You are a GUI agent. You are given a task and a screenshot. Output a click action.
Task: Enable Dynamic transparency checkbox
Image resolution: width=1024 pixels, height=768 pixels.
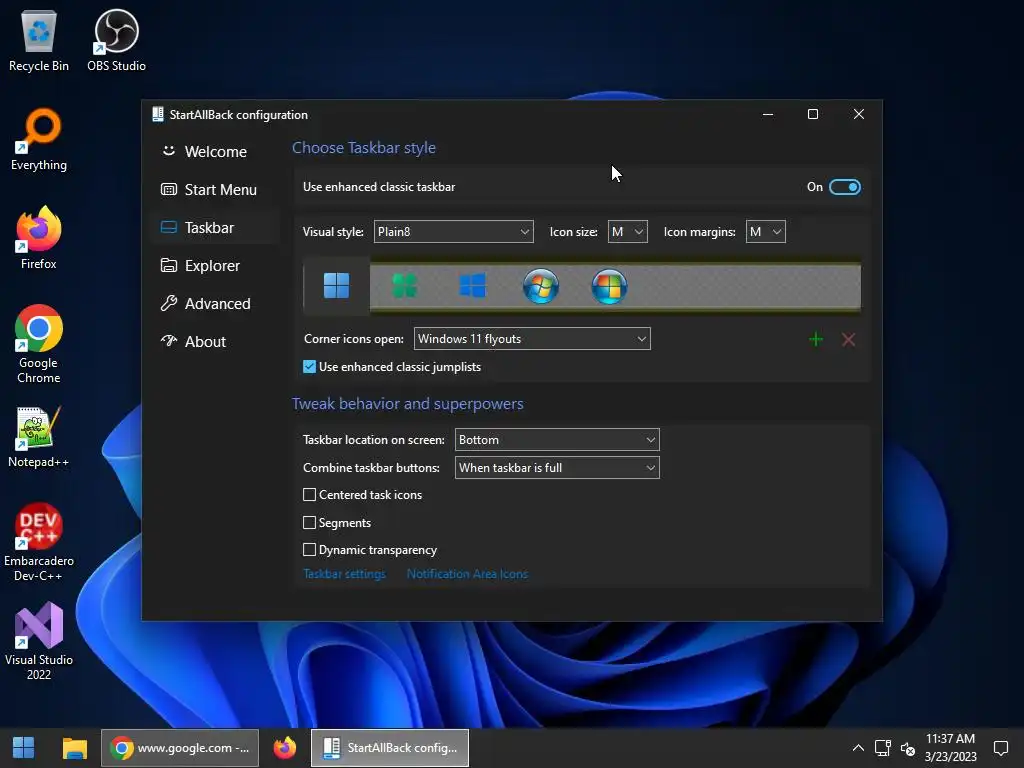(310, 550)
